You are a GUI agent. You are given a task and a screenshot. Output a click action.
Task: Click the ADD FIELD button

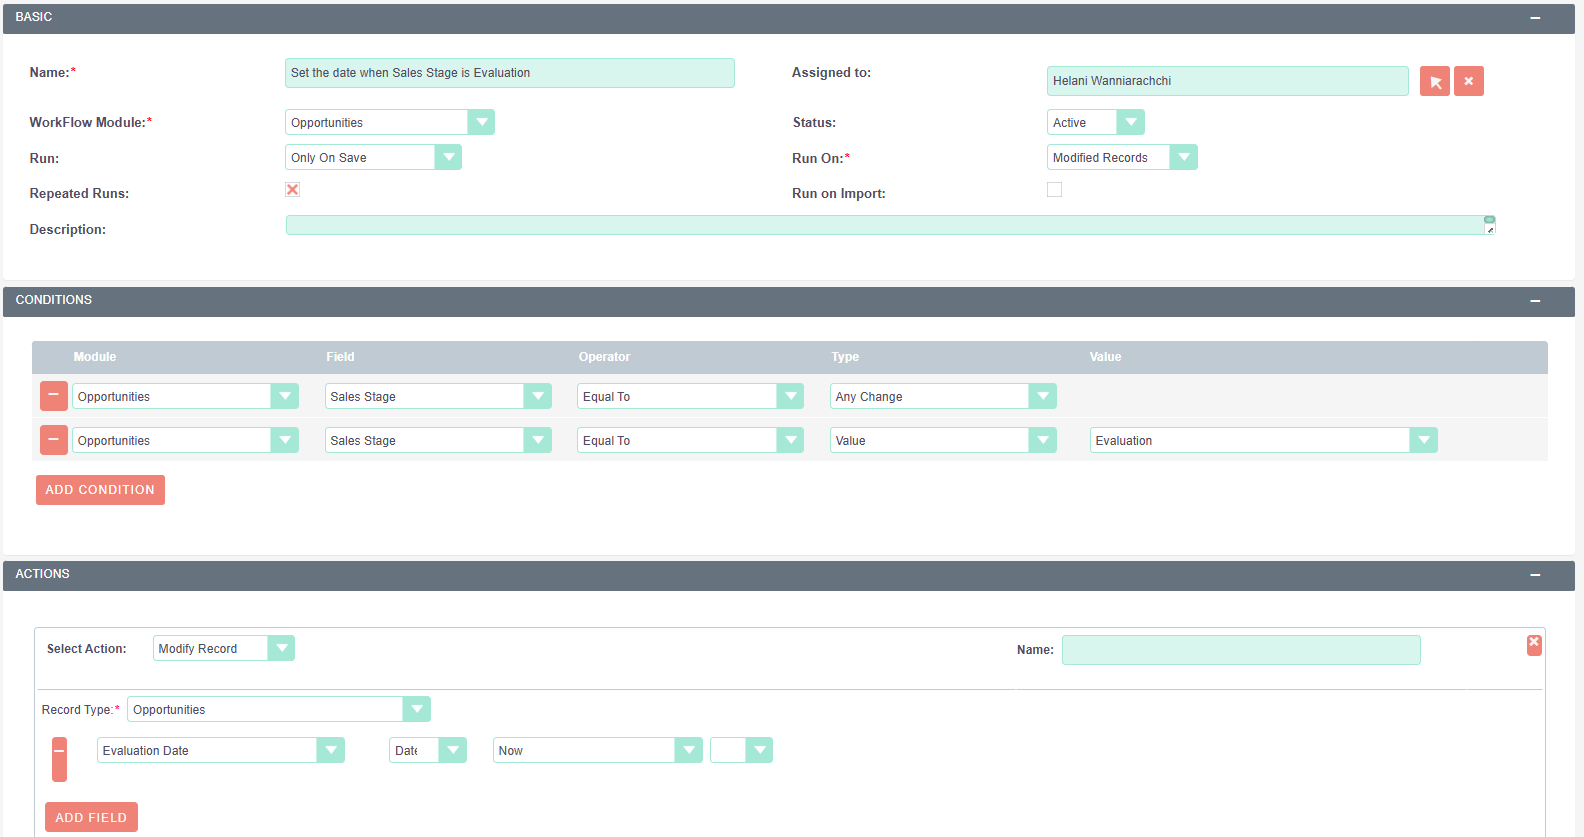tap(91, 817)
